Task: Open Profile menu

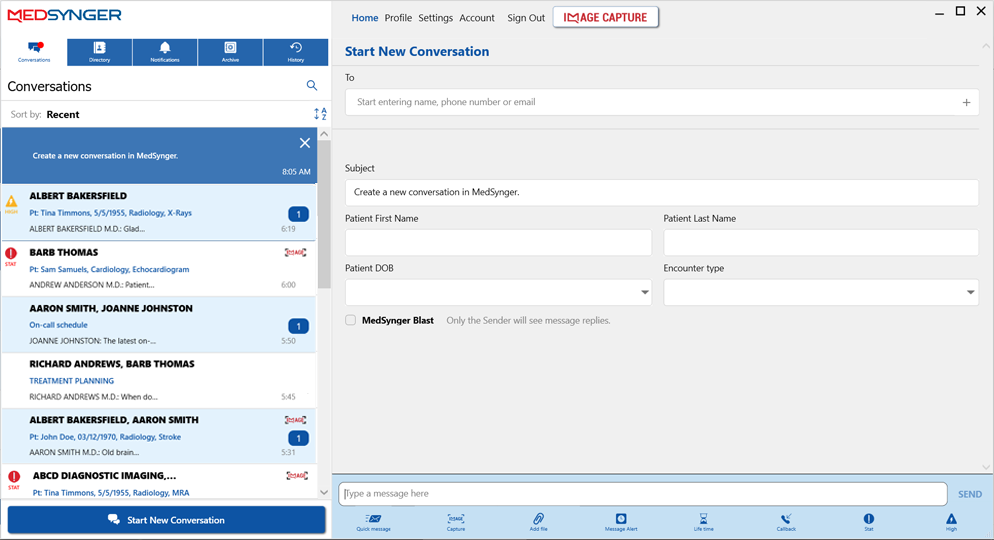Action: coord(398,18)
